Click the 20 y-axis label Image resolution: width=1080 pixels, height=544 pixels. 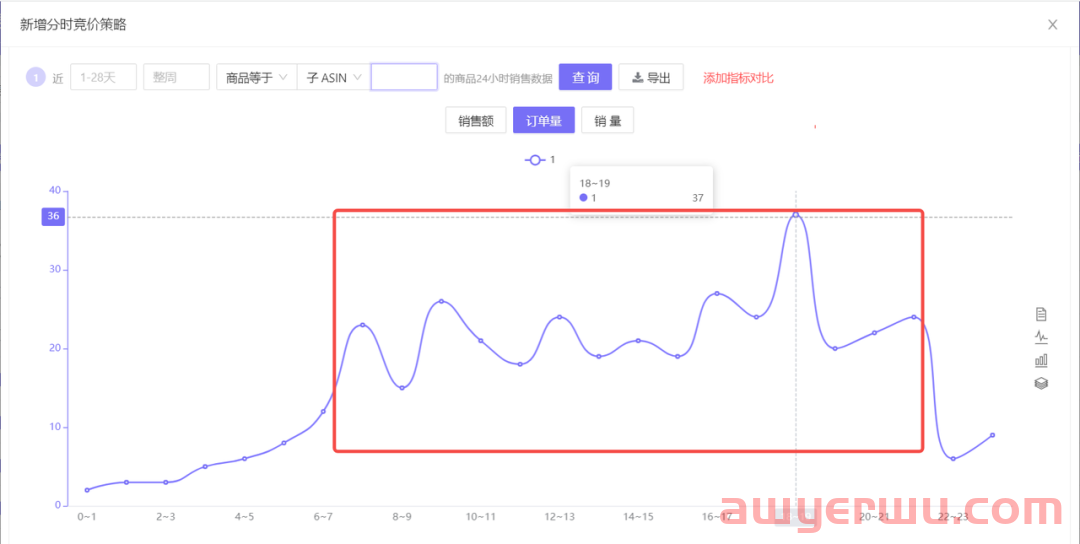pos(54,348)
